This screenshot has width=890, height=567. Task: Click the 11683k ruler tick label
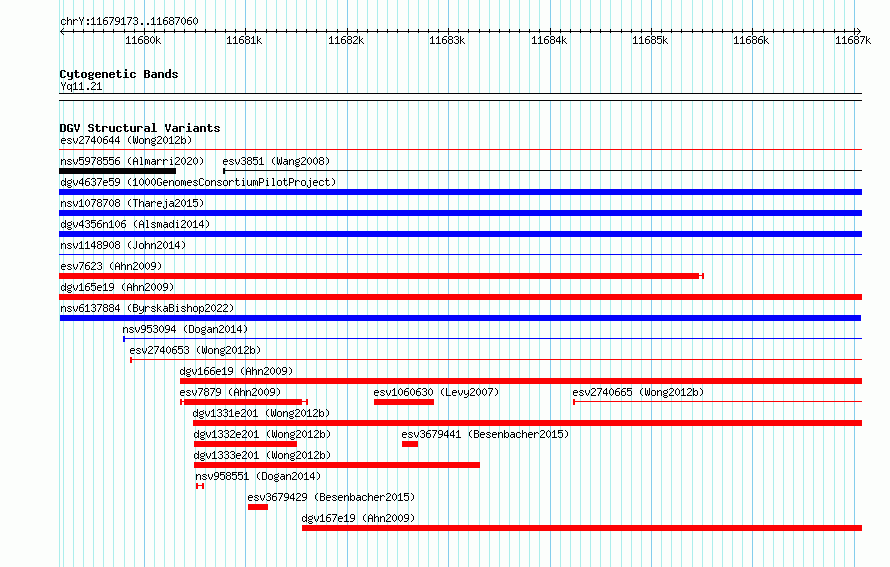tap(447, 40)
